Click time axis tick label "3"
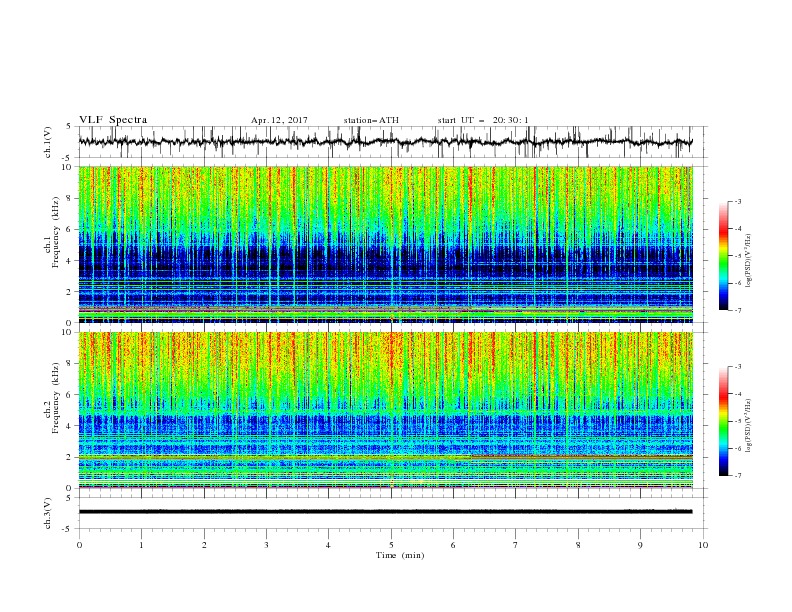 [266, 545]
